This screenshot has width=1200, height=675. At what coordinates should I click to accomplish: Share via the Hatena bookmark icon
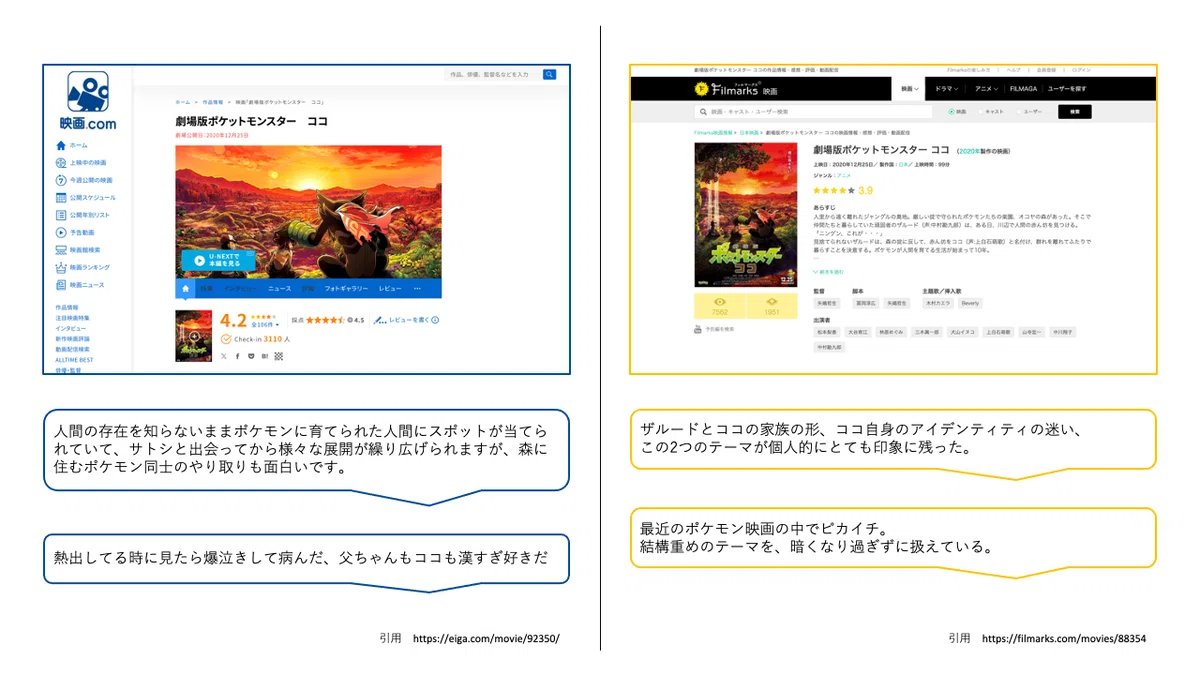coord(265,356)
